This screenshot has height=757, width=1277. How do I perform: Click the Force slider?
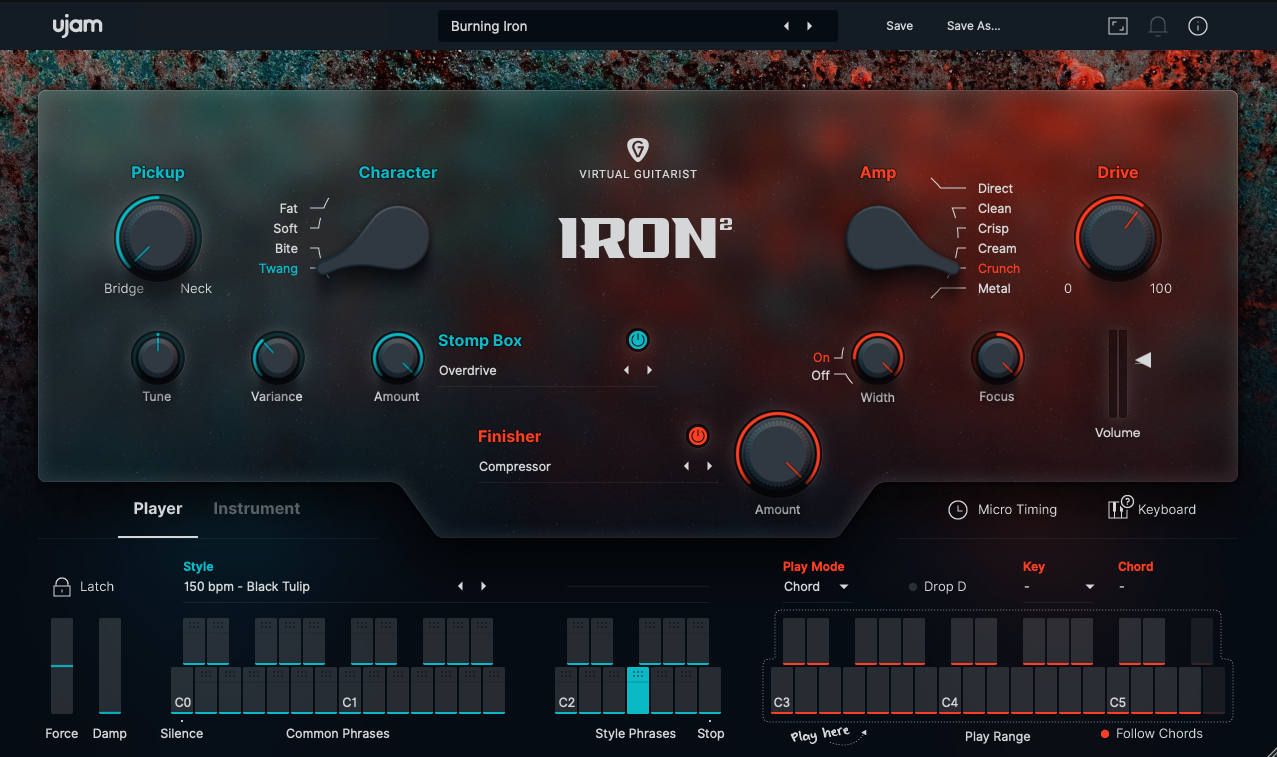coord(62,665)
